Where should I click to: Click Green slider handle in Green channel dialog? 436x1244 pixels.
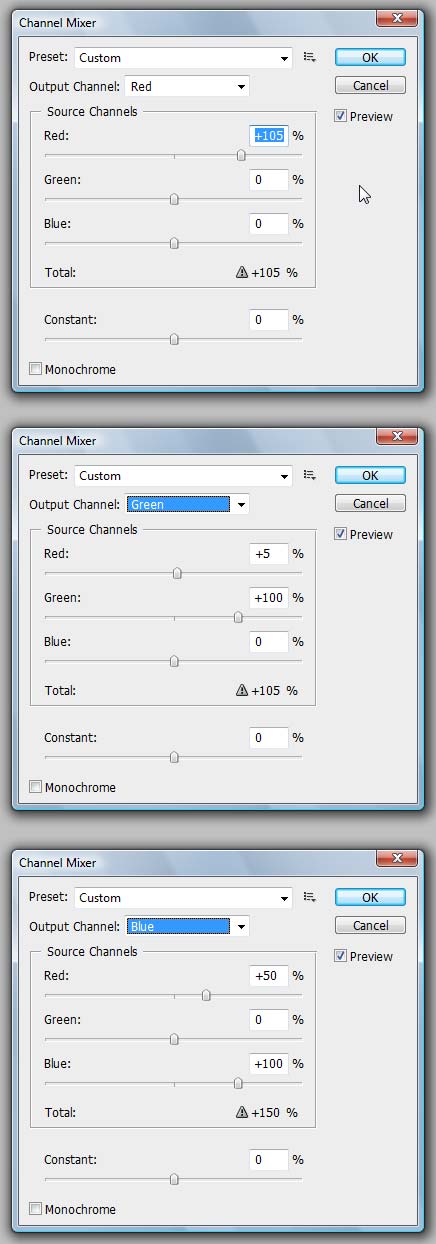(x=238, y=617)
